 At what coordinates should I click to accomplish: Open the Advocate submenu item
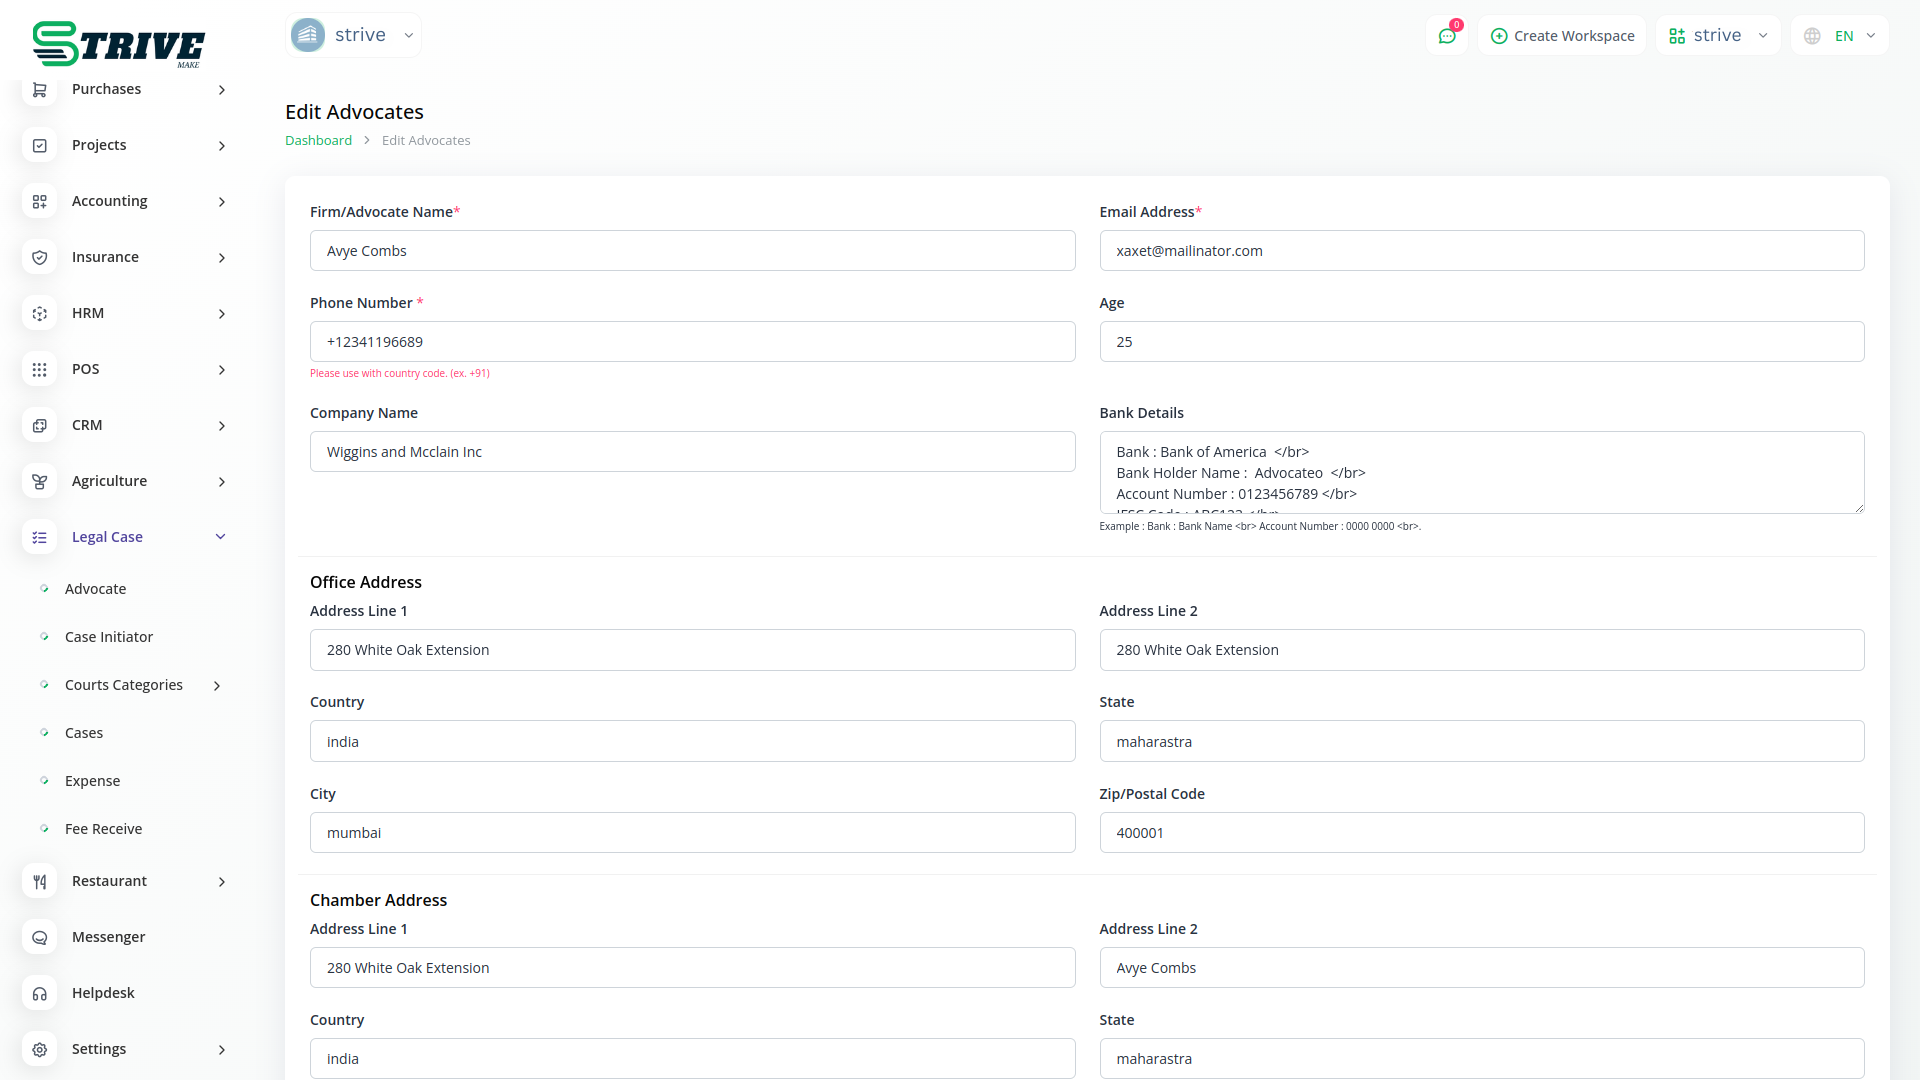point(96,589)
